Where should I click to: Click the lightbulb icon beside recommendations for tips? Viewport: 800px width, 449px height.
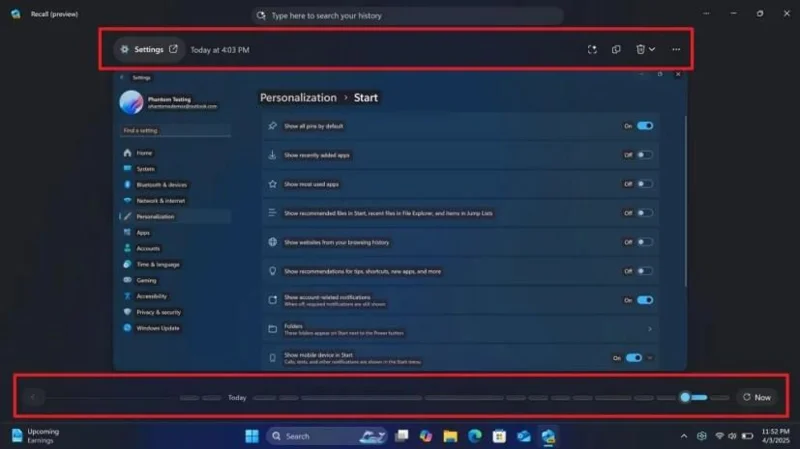click(272, 271)
